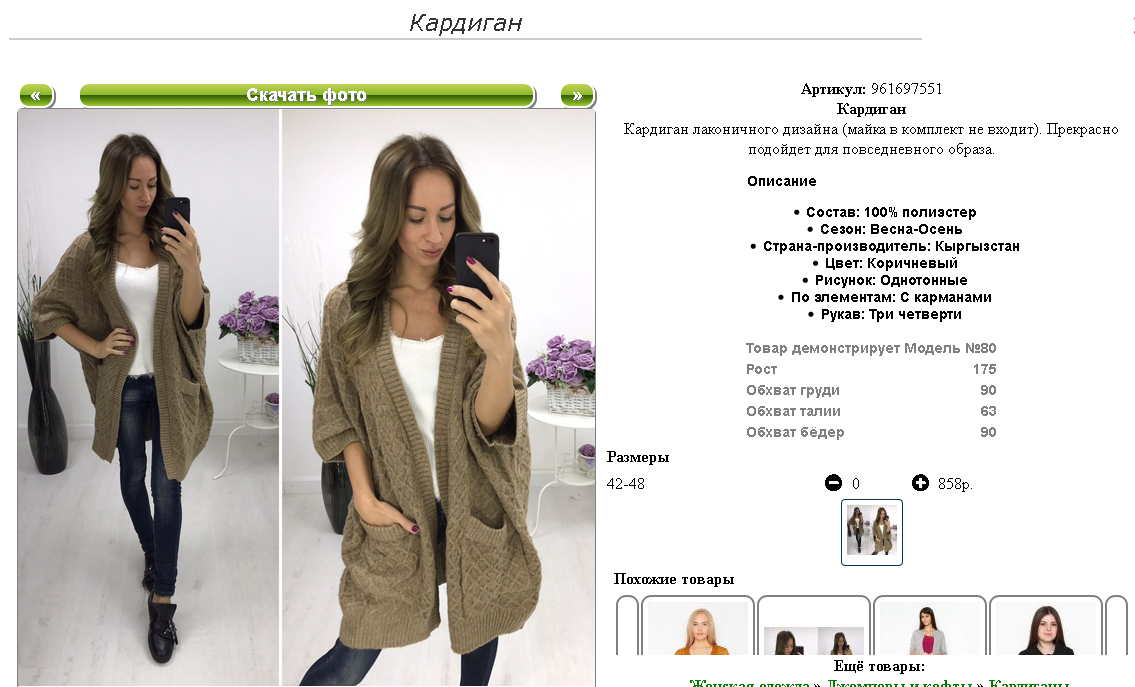Open the Джемперы и кофты category link
This screenshot has height=687, width=1135.
(899, 683)
